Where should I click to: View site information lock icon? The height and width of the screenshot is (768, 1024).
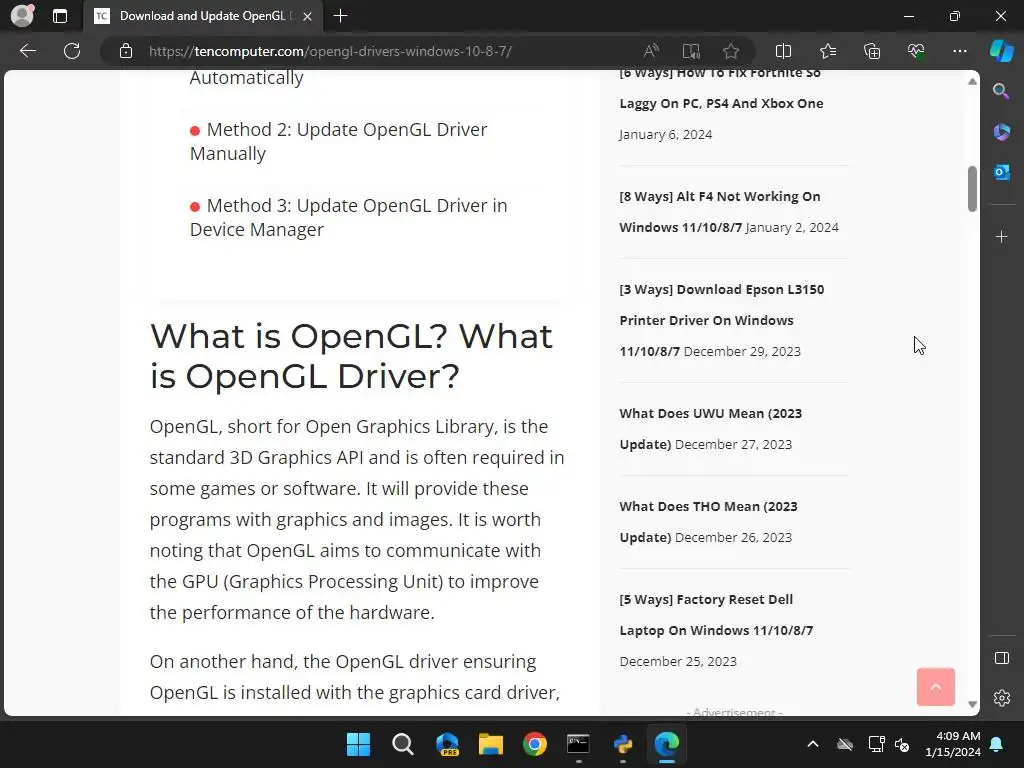[x=126, y=51]
